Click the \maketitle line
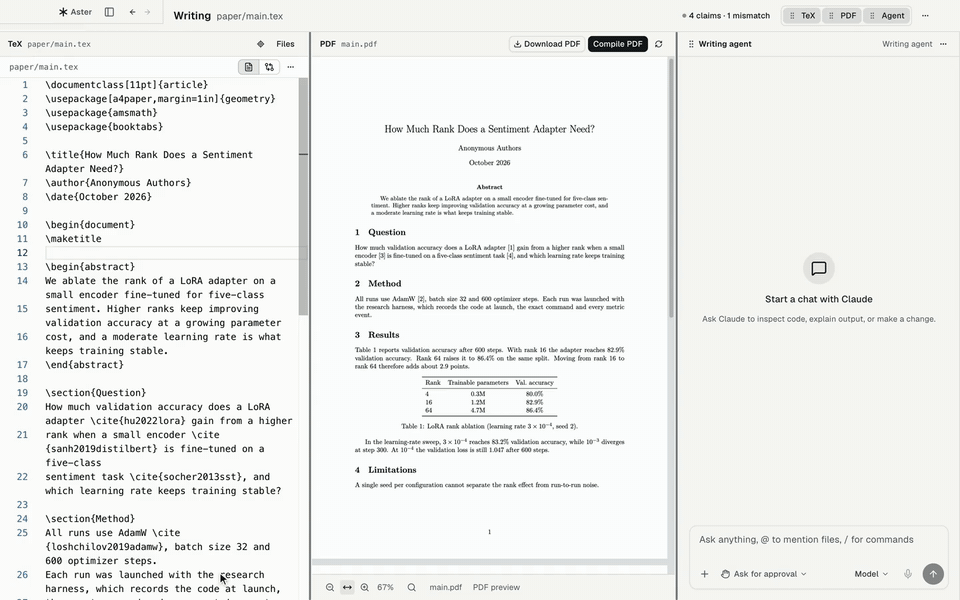 point(73,239)
